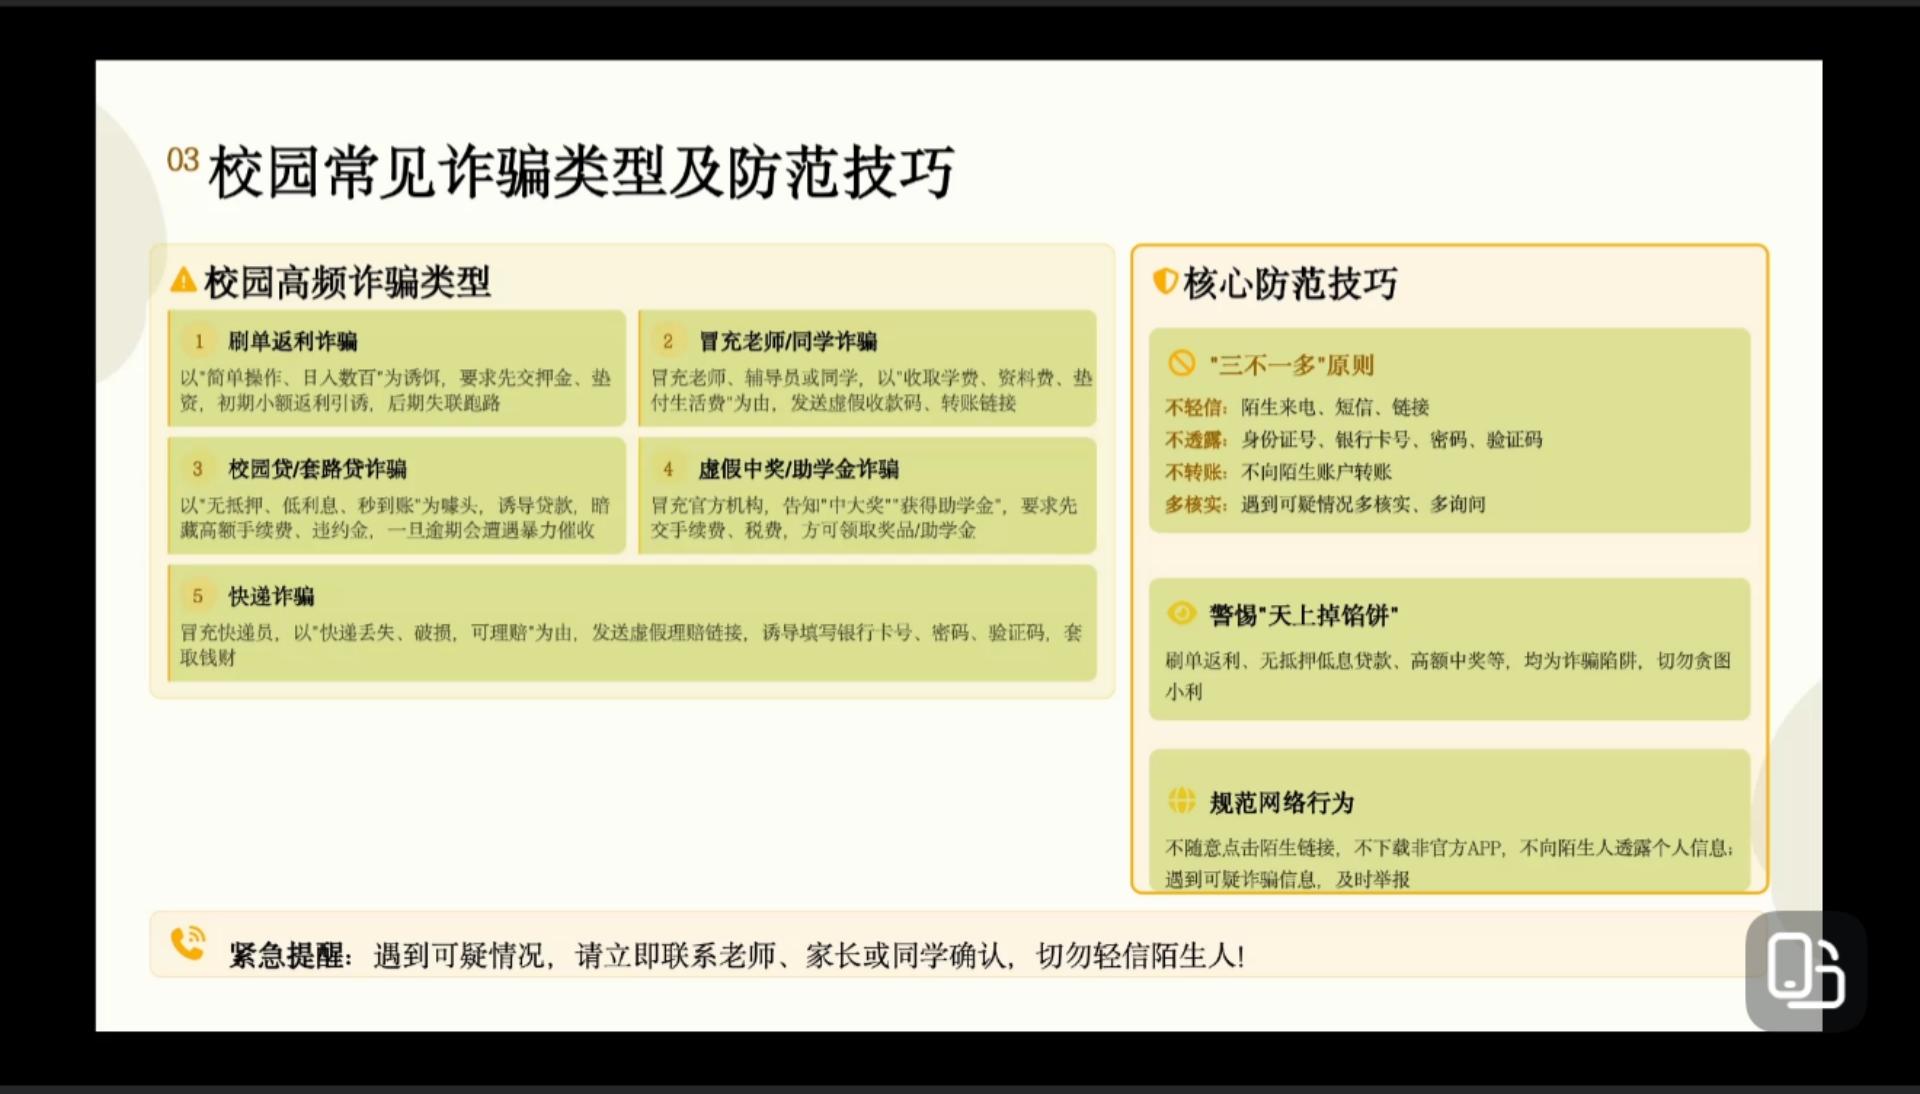Viewport: 1920px width, 1094px height.
Task: Click the warning triangle icon beside 校园高频诈骗类型
Action: 183,281
